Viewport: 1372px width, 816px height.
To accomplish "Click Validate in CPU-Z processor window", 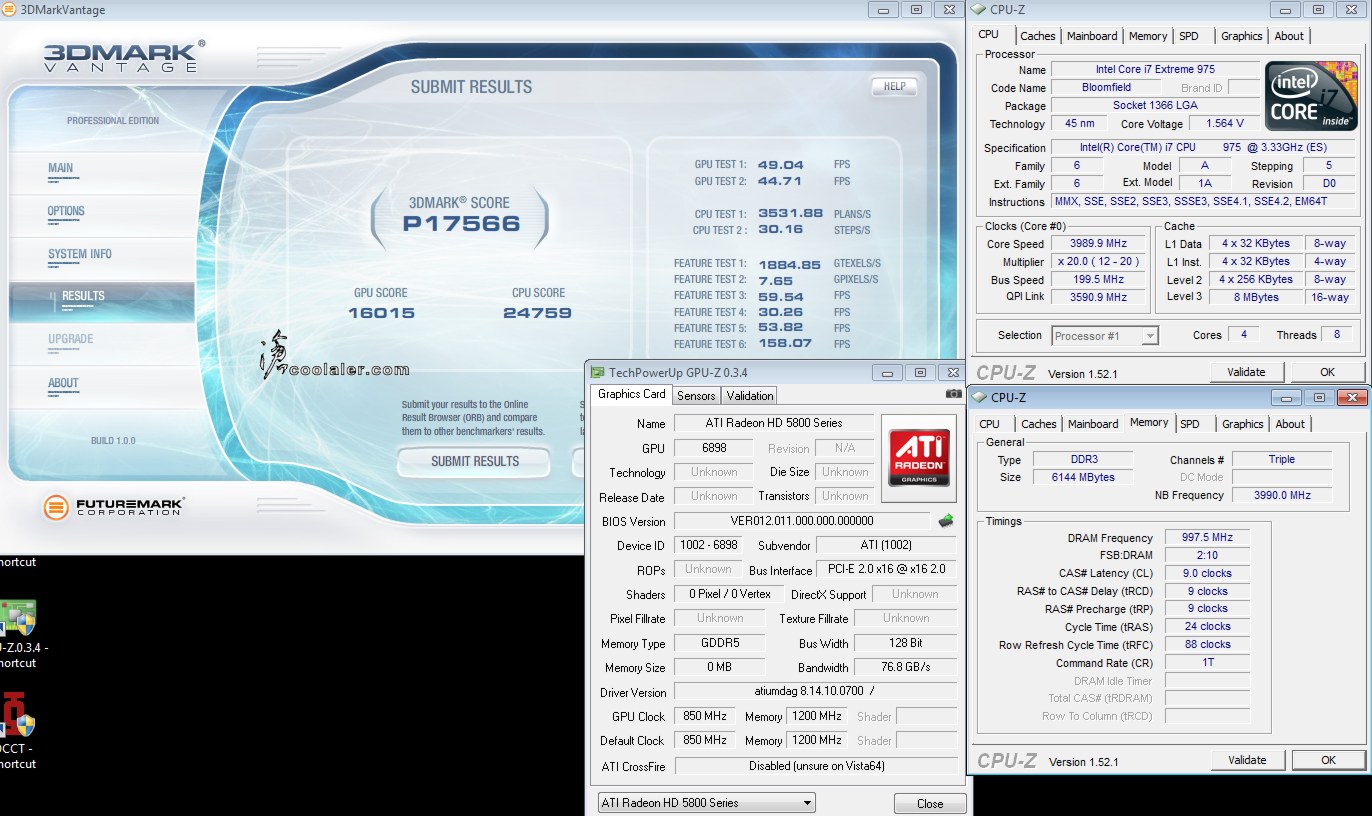I will click(1246, 372).
